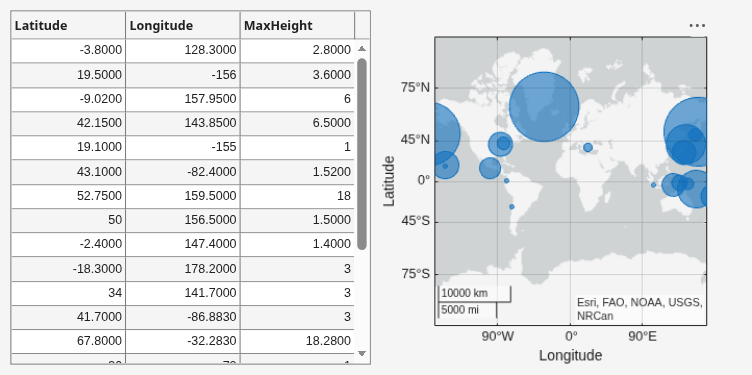This screenshot has height=375, width=752.
Task: Select the longitude cell 159.5000
Action: tap(183, 196)
